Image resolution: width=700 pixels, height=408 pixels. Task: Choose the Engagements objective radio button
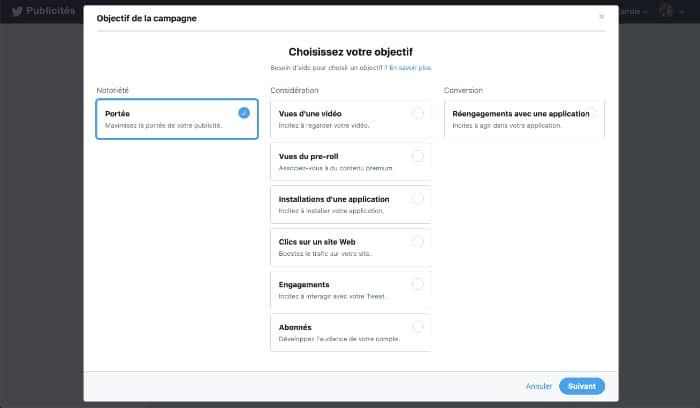click(417, 284)
